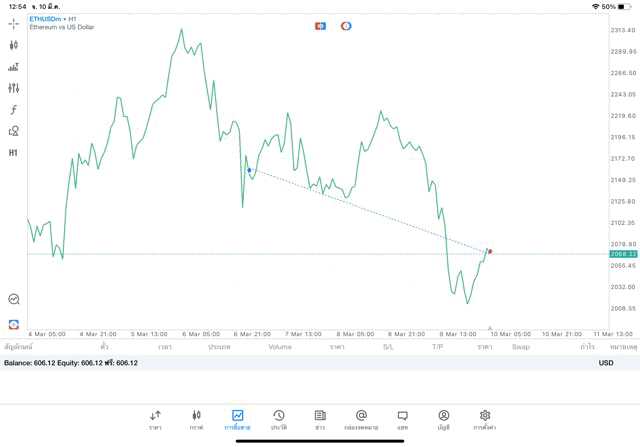The width and height of the screenshot is (640, 447).
Task: Open the ETHUSDm symbol title
Action: point(46,19)
